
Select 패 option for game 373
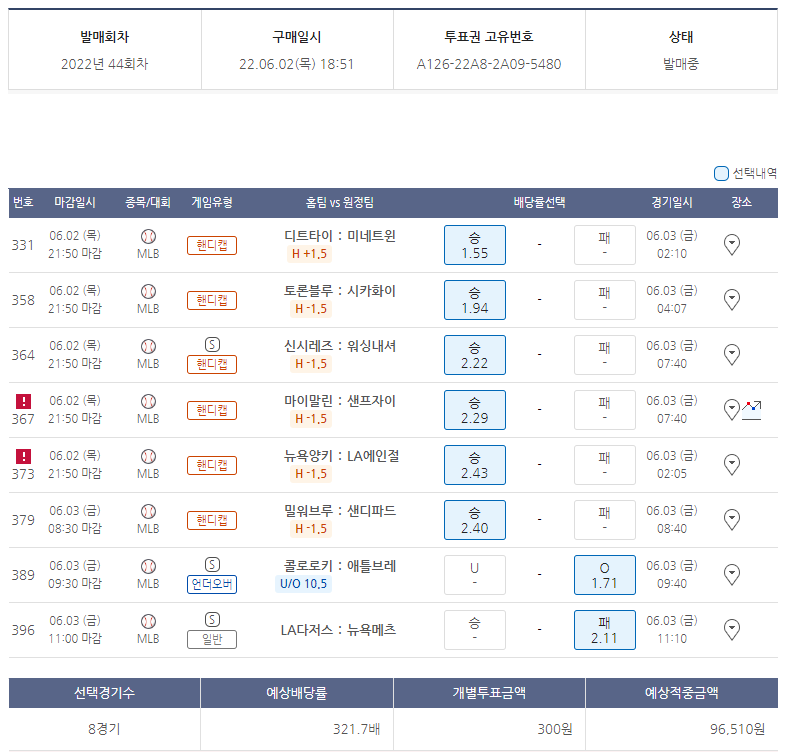605,465
